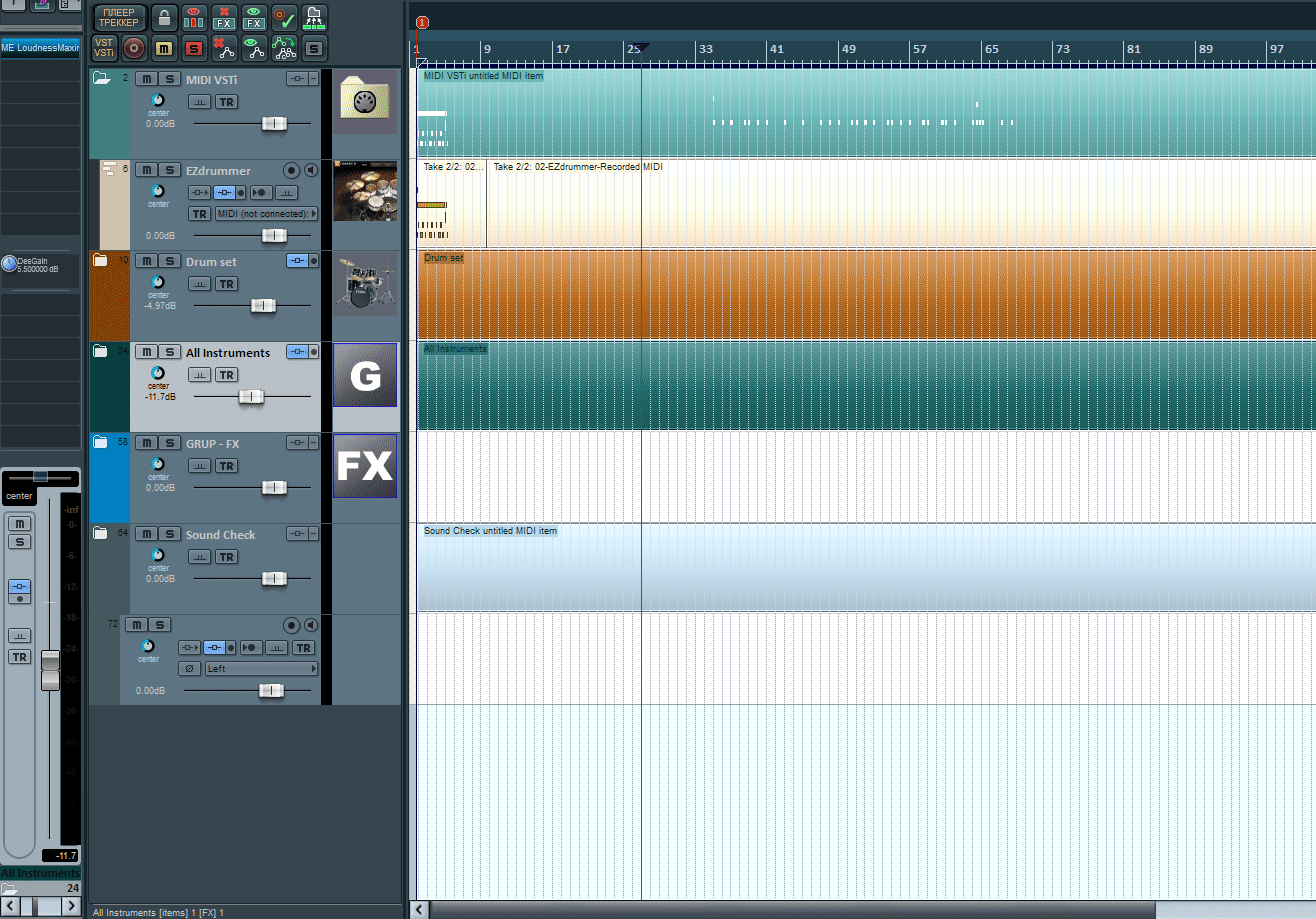The width and height of the screenshot is (1316, 919).
Task: Open the EZdrummer record mode arrow button
Action: (259, 193)
